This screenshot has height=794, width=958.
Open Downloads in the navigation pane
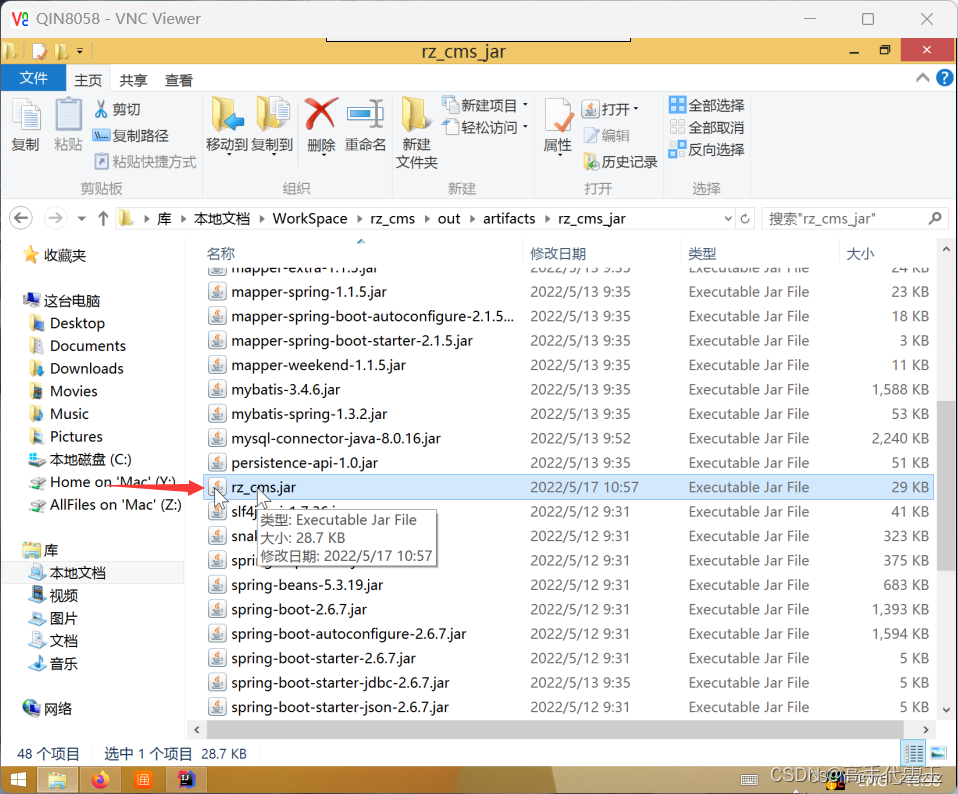tap(76, 368)
